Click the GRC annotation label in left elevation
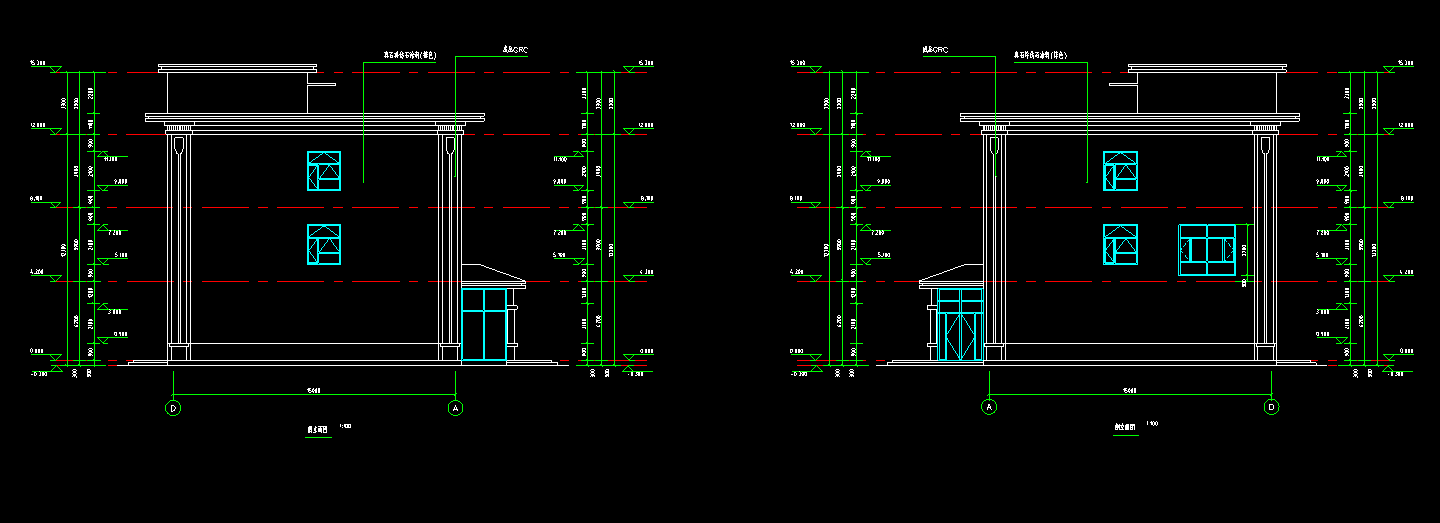This screenshot has height=523, width=1440. coord(513,48)
